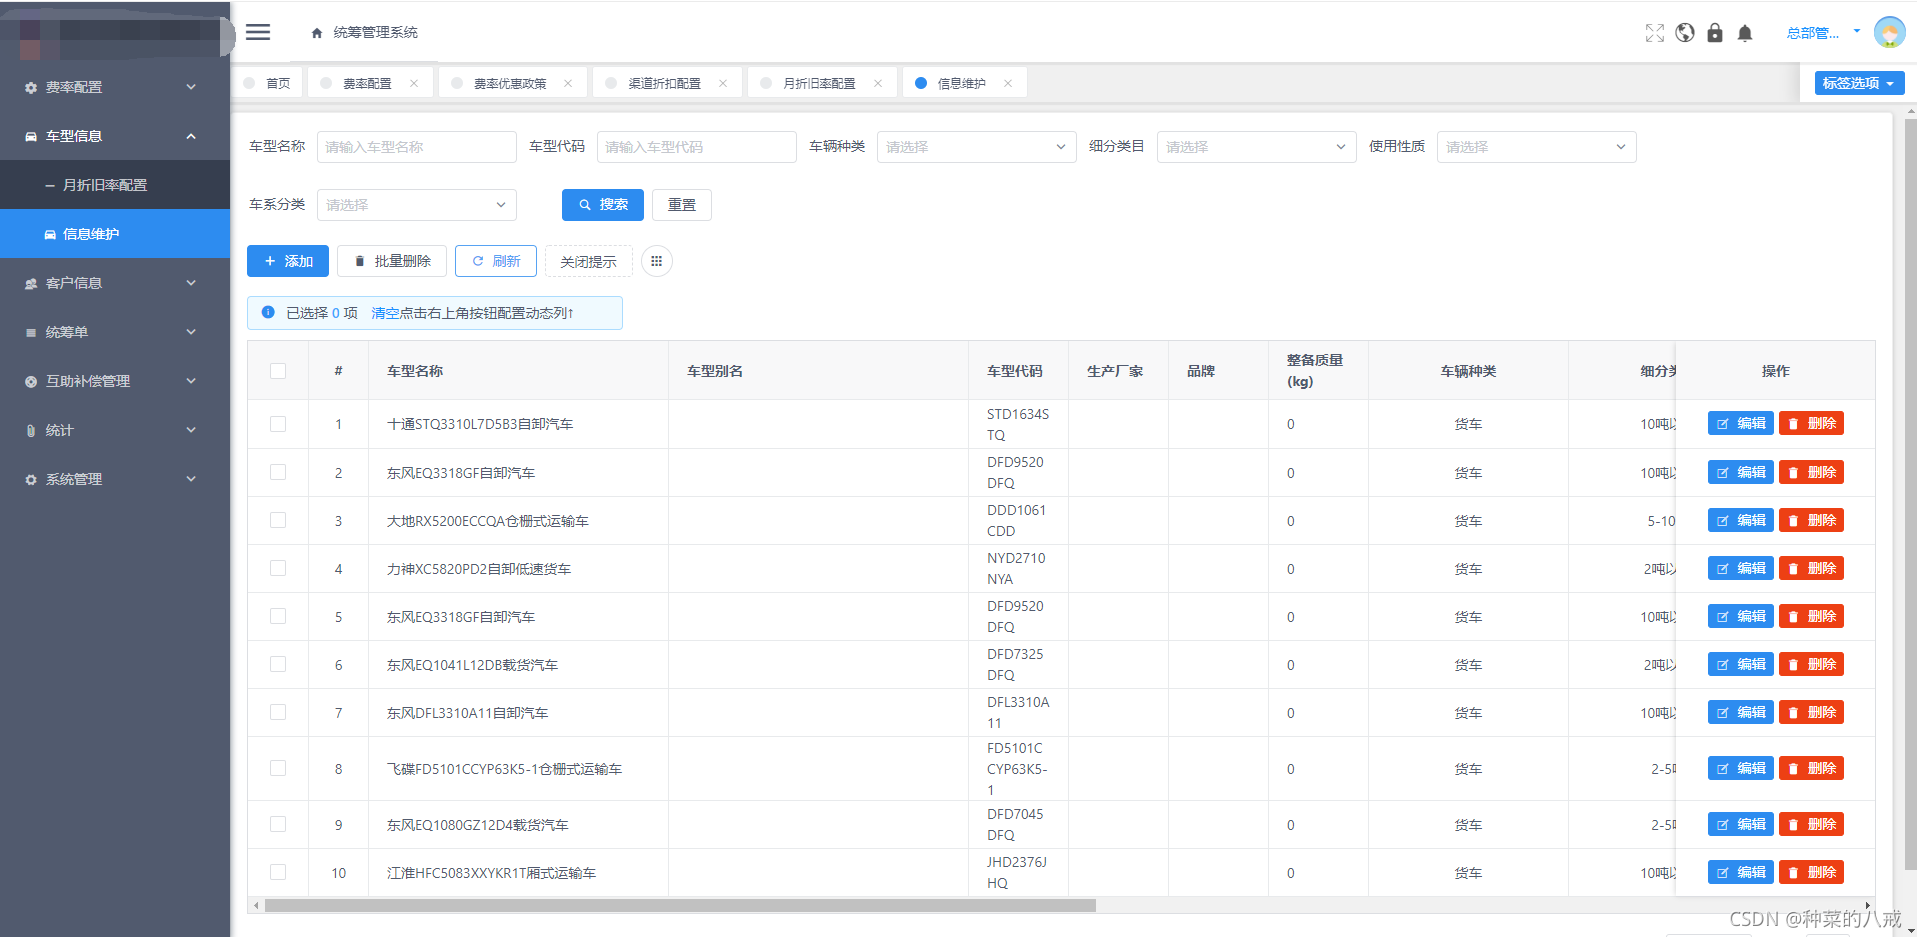Screen dimensions: 1917x937
Task: Focus the 车型代码 input field
Action: click(696, 147)
